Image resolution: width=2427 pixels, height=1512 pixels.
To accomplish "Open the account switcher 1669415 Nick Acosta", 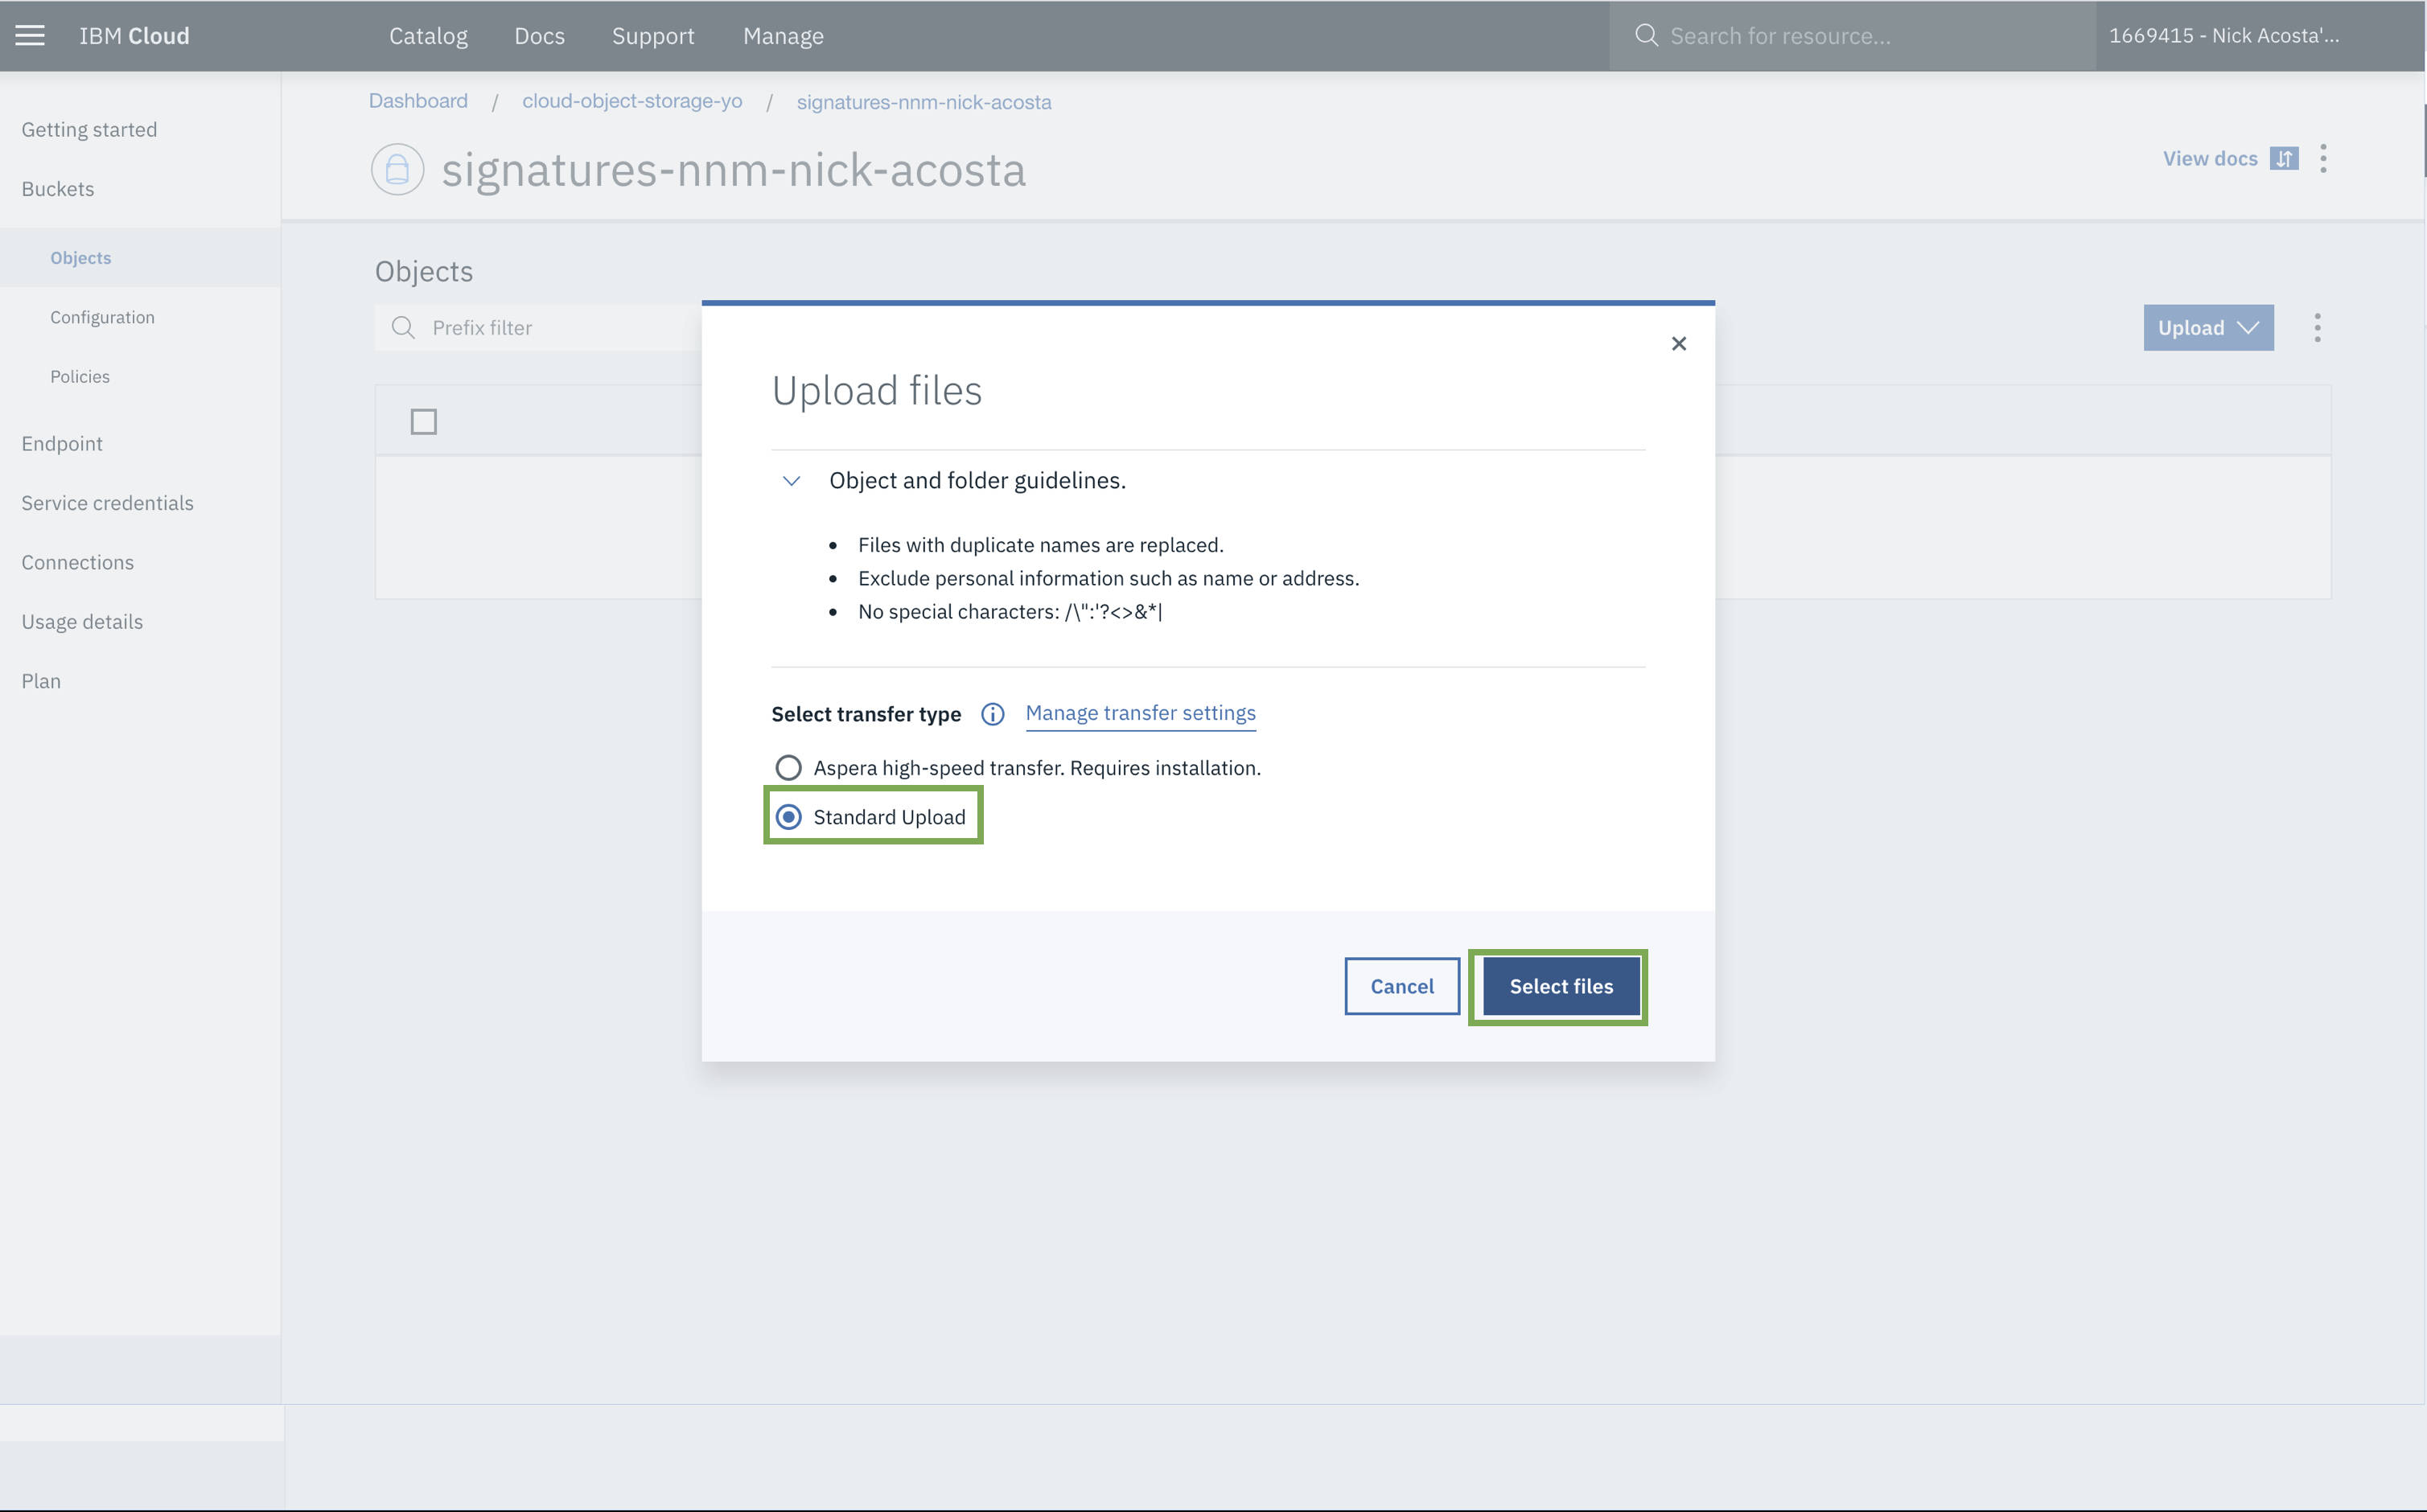I will tap(2224, 36).
